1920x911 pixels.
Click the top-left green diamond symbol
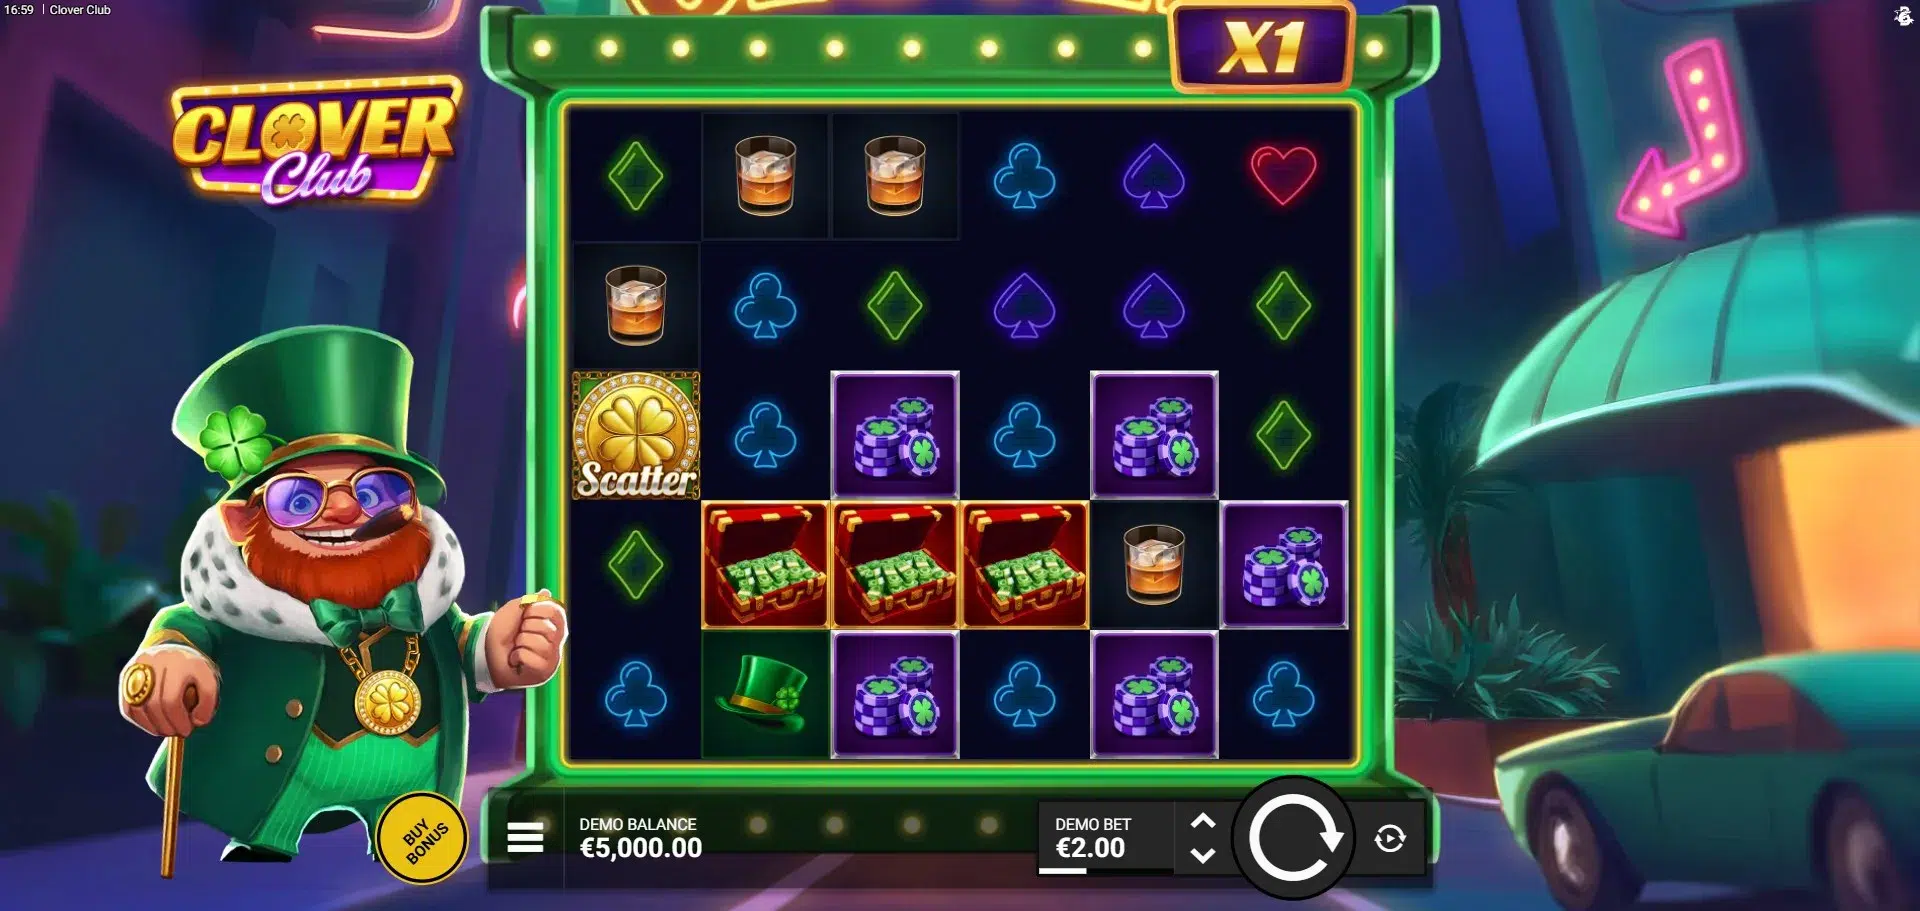[636, 177]
